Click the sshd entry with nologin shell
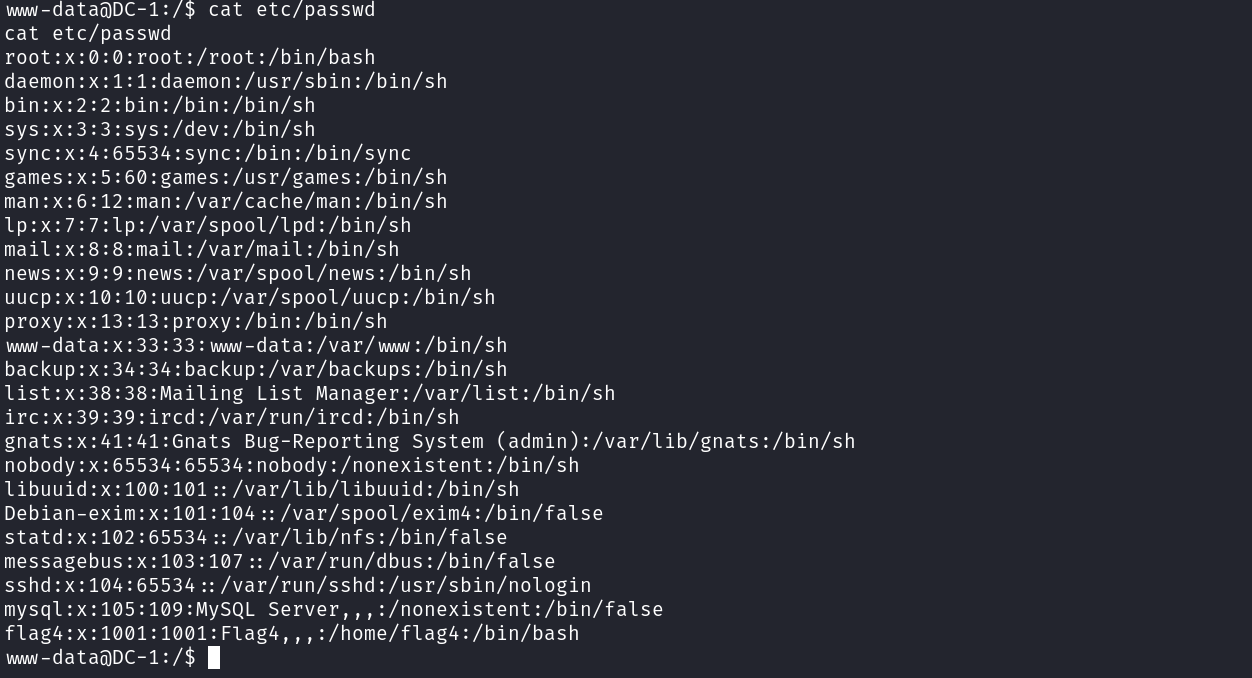The image size is (1252, 678). click(x=297, y=586)
